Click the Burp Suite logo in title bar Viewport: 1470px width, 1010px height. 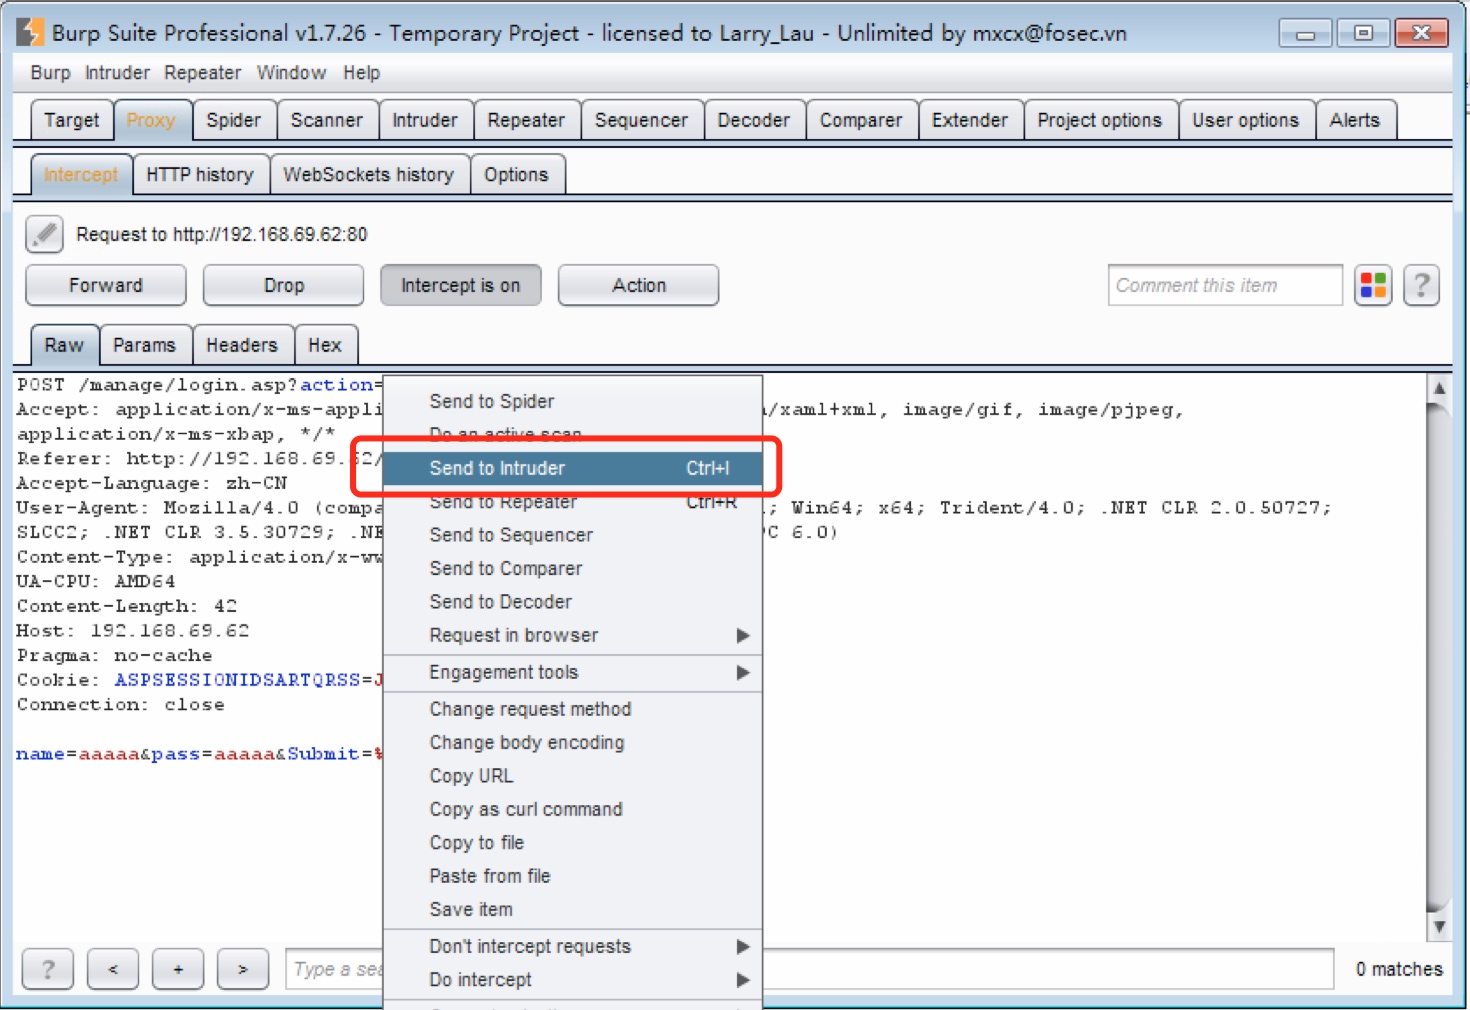coord(30,32)
